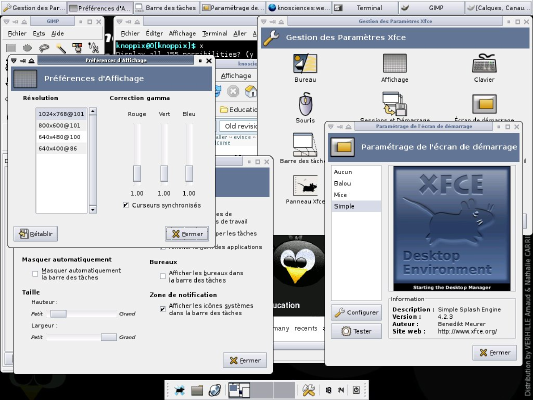
Task: Open window menu arrow of Terminal window
Action: 119,21
